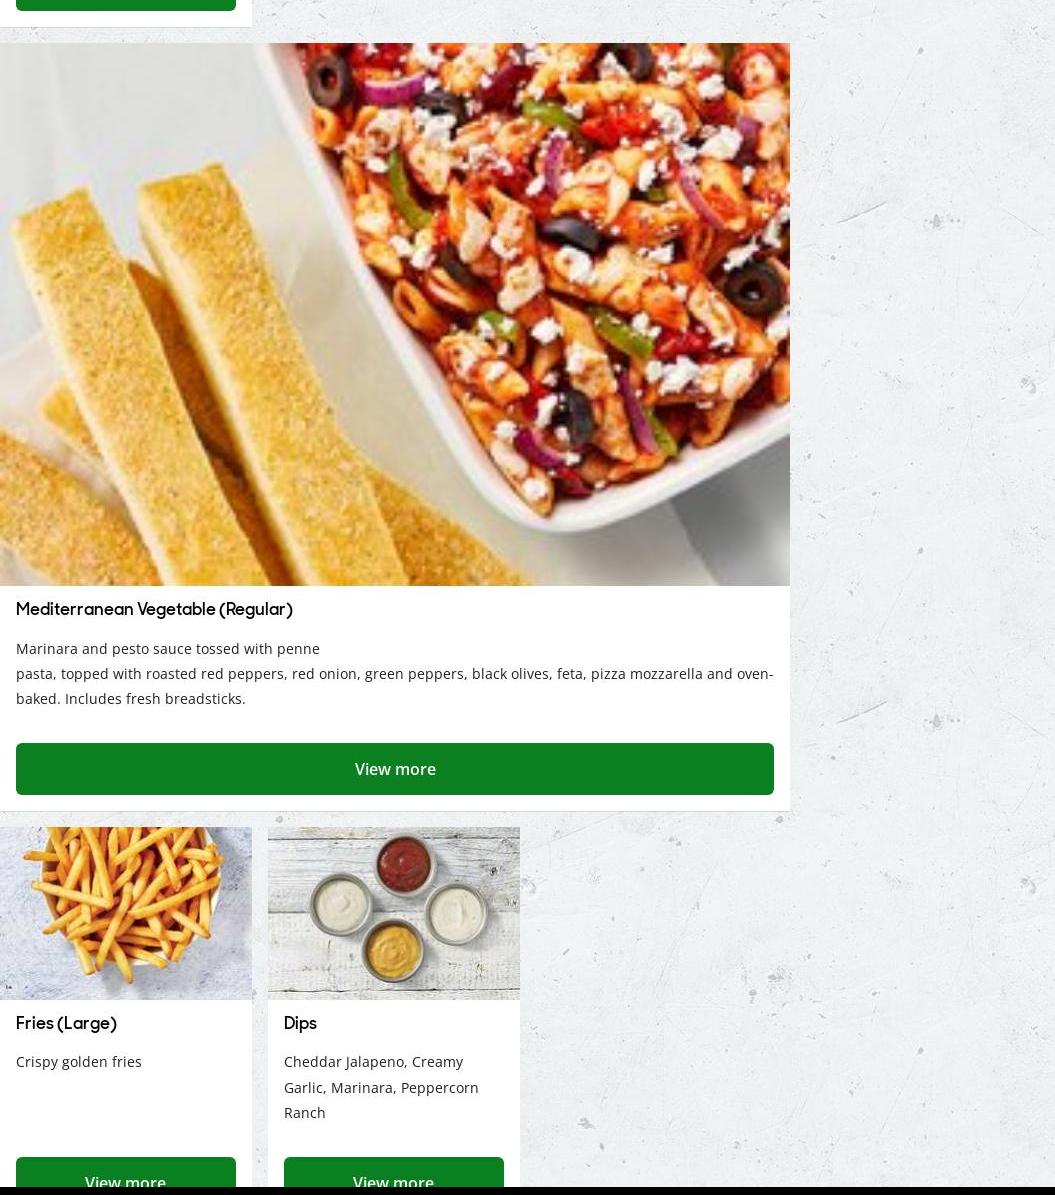Select the Mediterranean Vegetable (Regular) title
The image size is (1055, 1195).
tap(154, 610)
